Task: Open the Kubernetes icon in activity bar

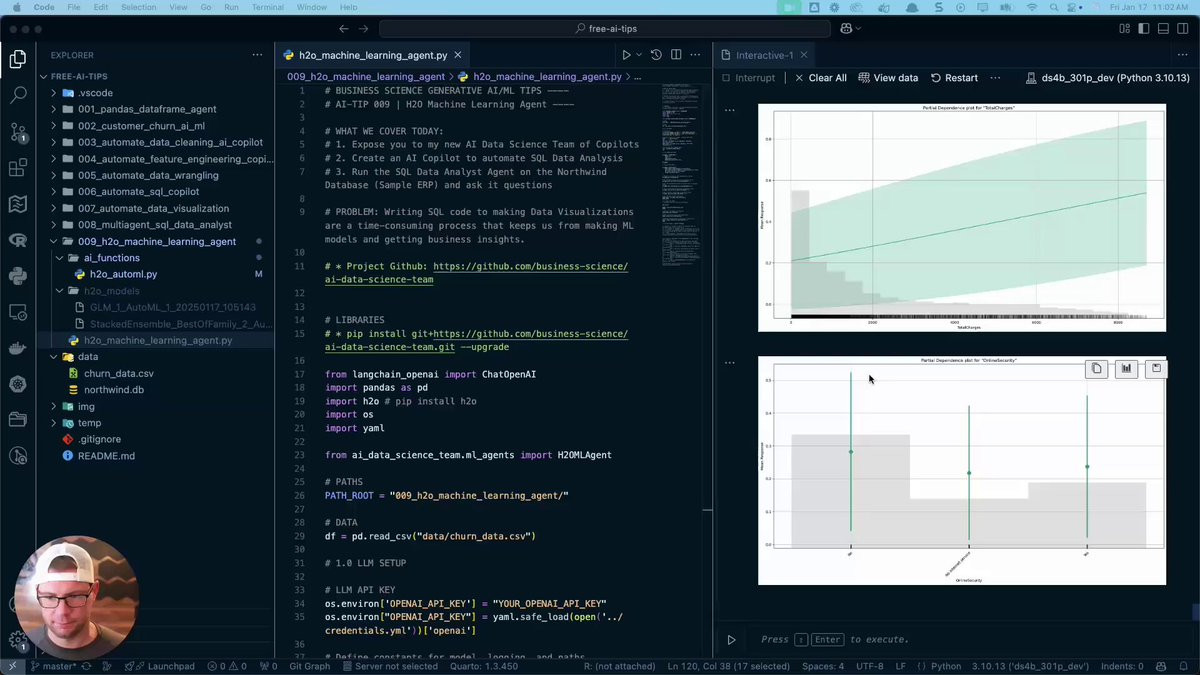Action: click(x=17, y=384)
